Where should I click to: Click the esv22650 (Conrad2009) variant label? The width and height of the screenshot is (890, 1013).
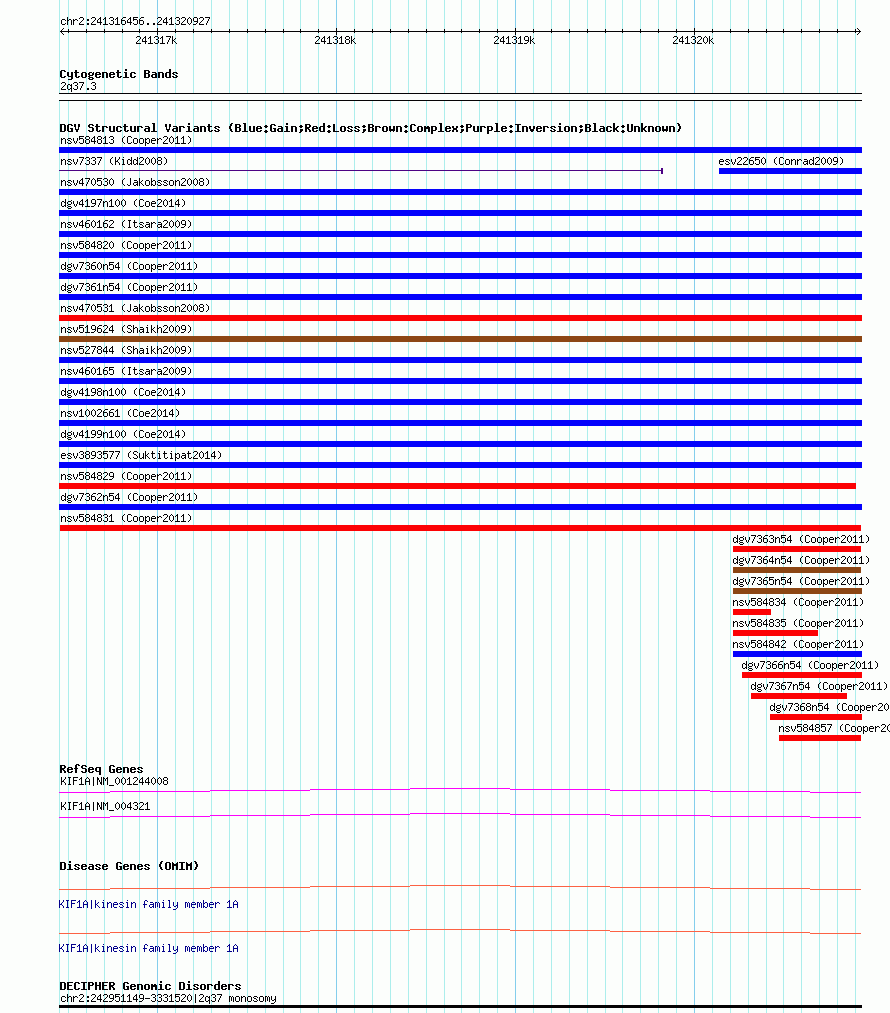click(x=781, y=161)
